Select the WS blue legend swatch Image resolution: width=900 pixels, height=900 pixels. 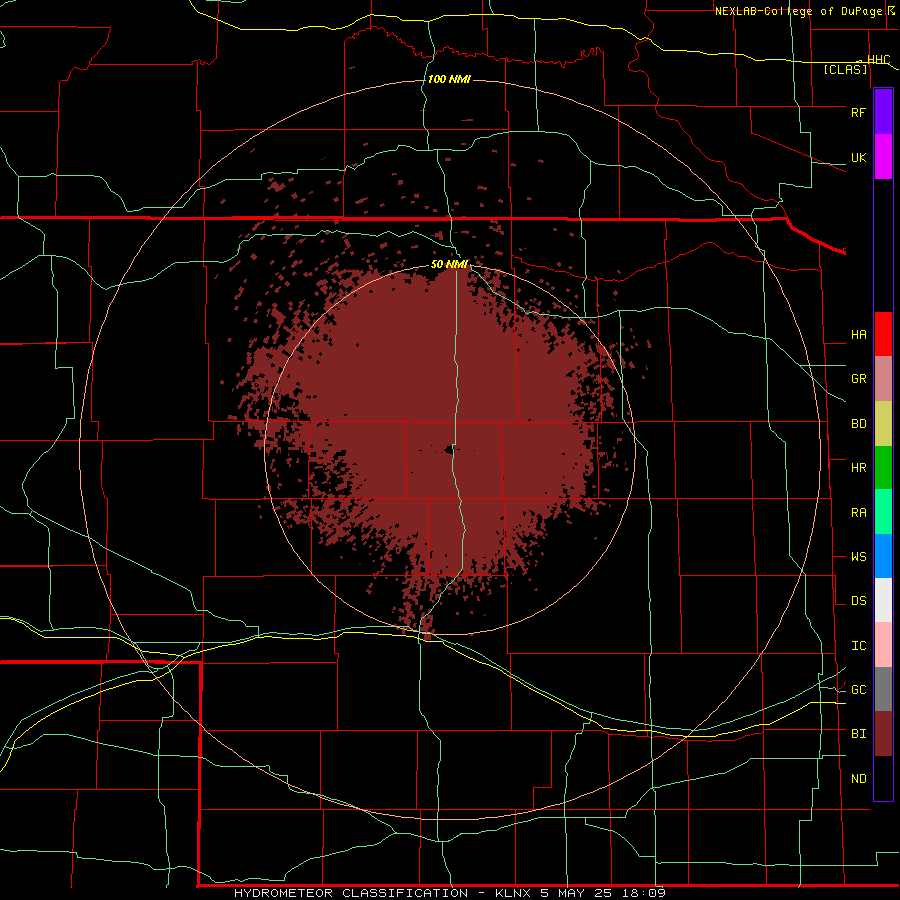coord(883,556)
